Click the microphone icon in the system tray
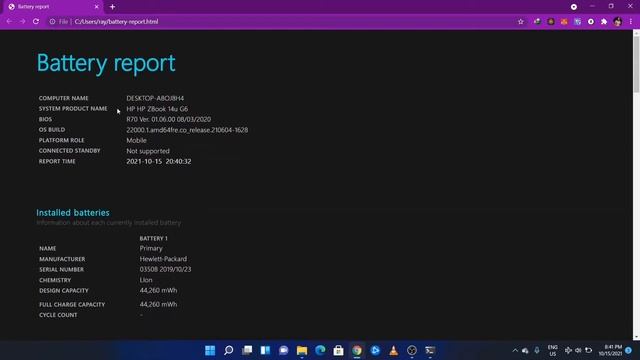This screenshot has height=360, width=640. pos(537,350)
